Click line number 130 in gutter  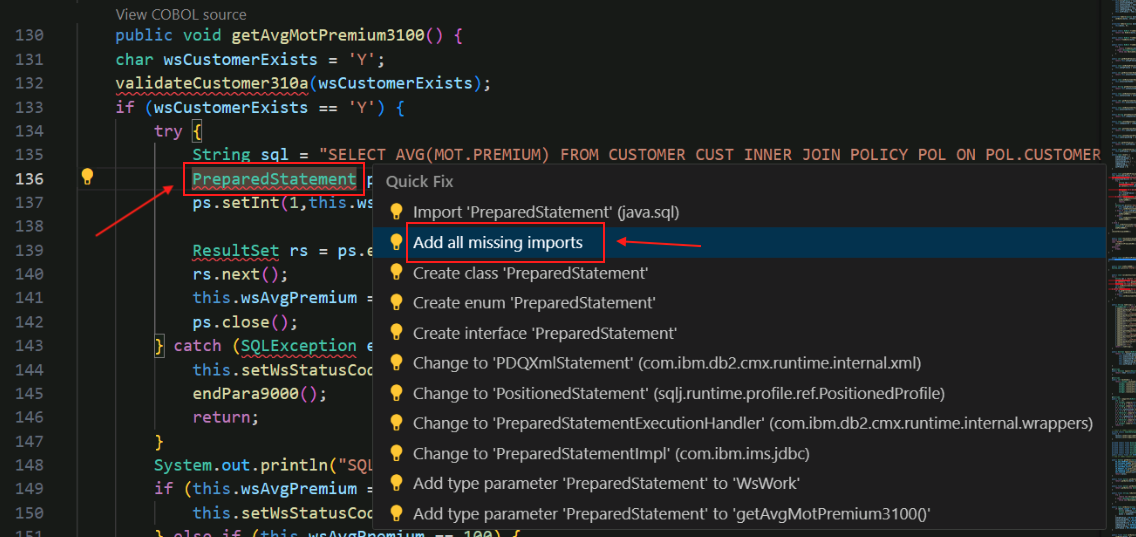point(30,36)
